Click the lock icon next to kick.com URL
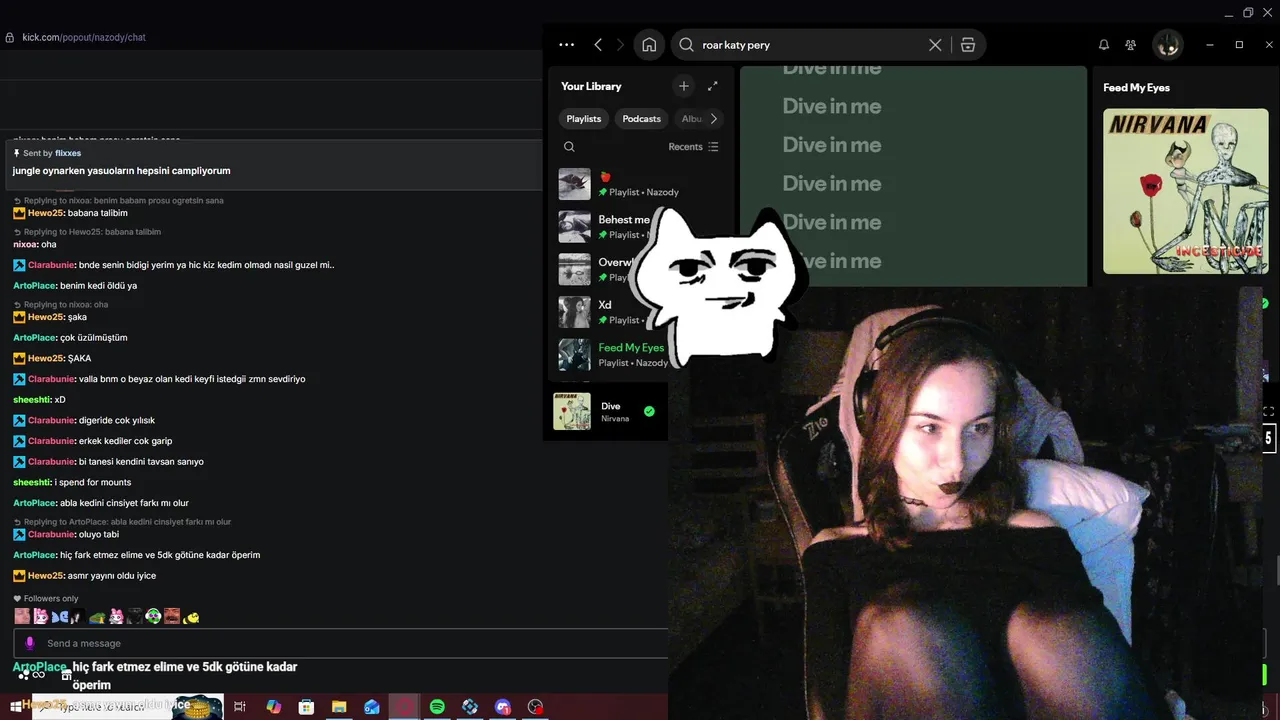 [10, 37]
